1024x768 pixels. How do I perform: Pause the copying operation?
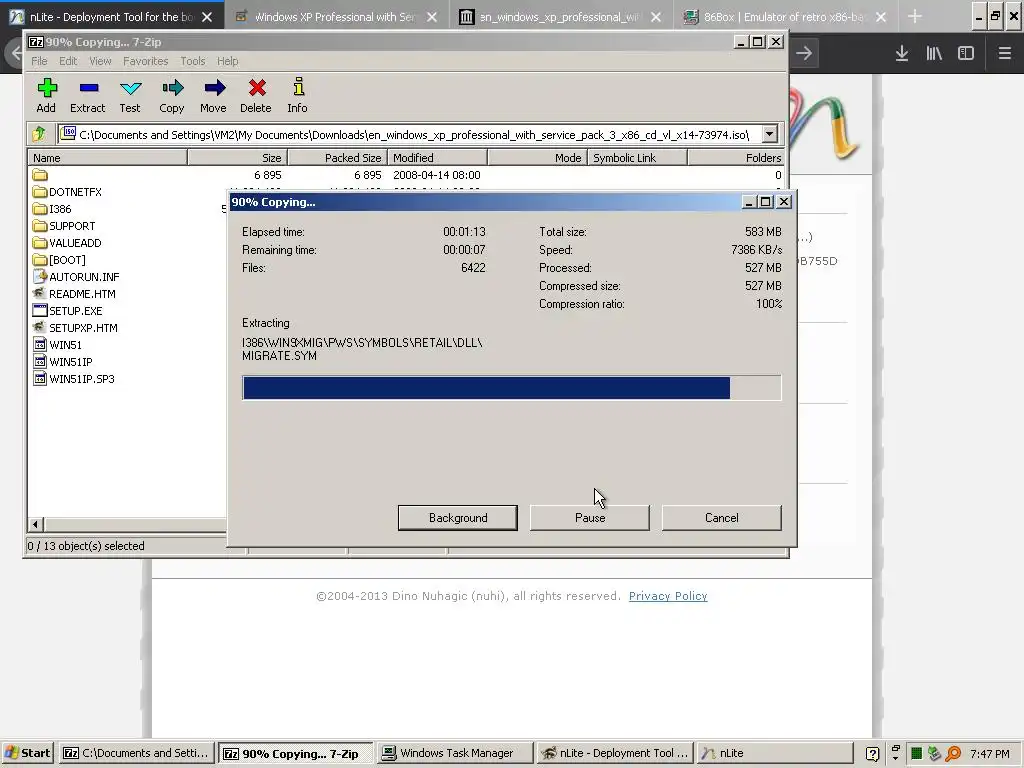coord(590,518)
